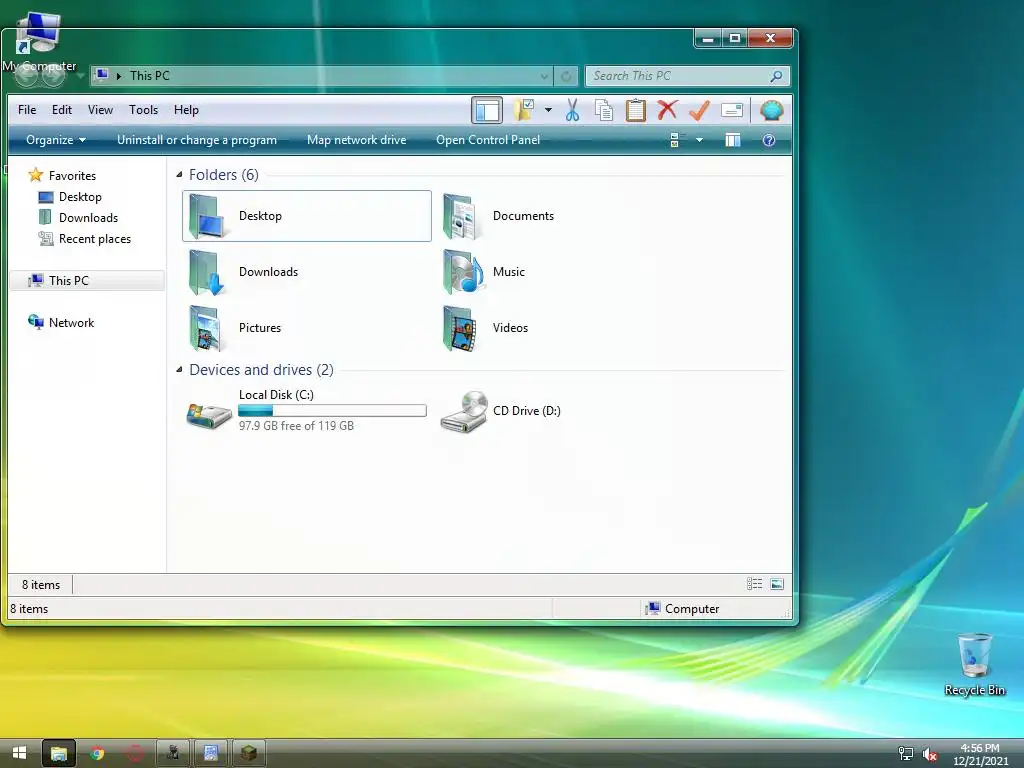Open the Edit menu
Viewport: 1024px width, 768px height.
(62, 110)
